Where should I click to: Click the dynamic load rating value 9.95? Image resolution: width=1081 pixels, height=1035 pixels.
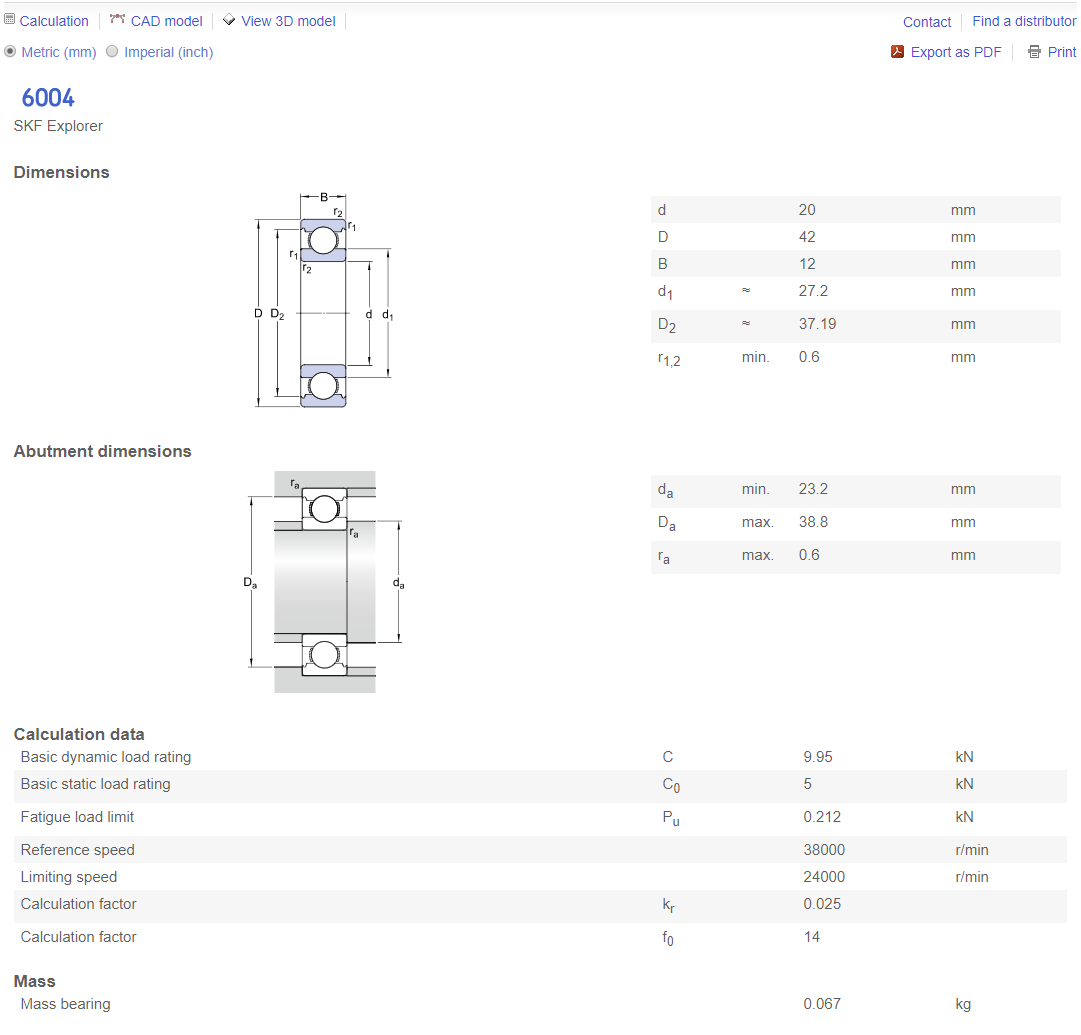click(818, 757)
